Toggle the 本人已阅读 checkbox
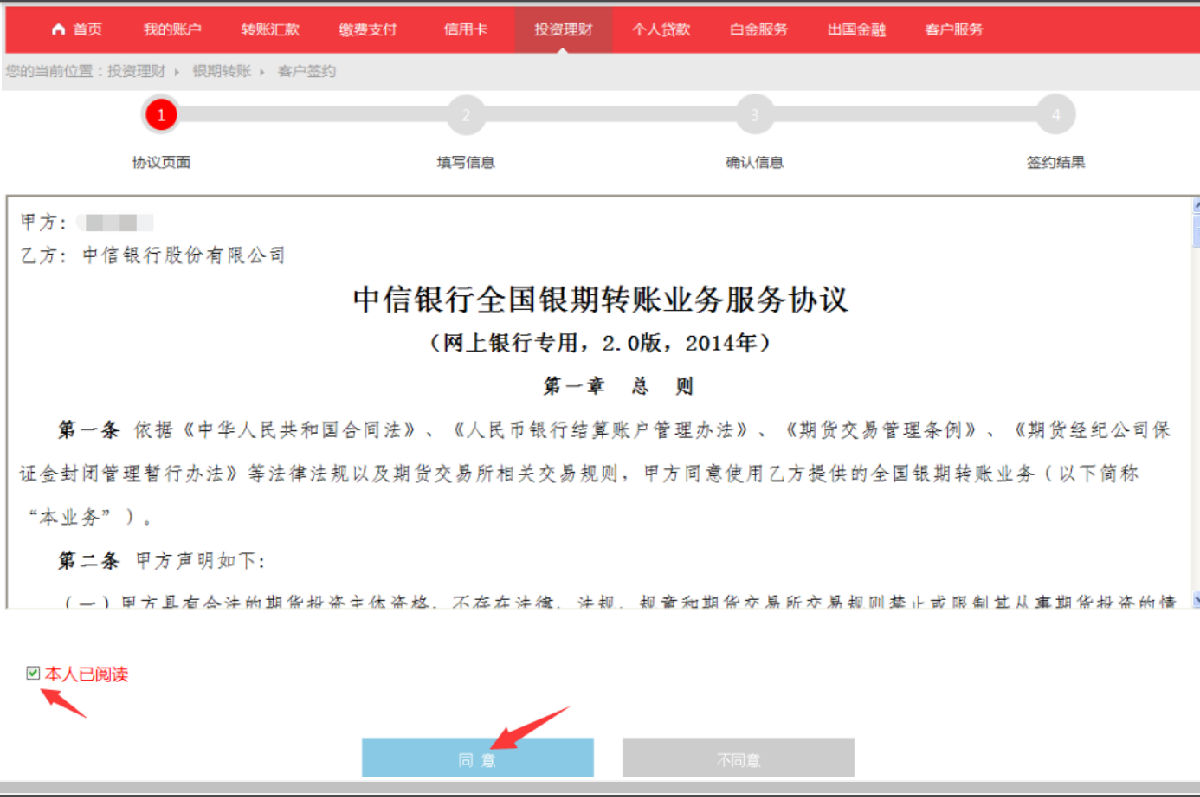This screenshot has width=1200, height=797. click(33, 674)
